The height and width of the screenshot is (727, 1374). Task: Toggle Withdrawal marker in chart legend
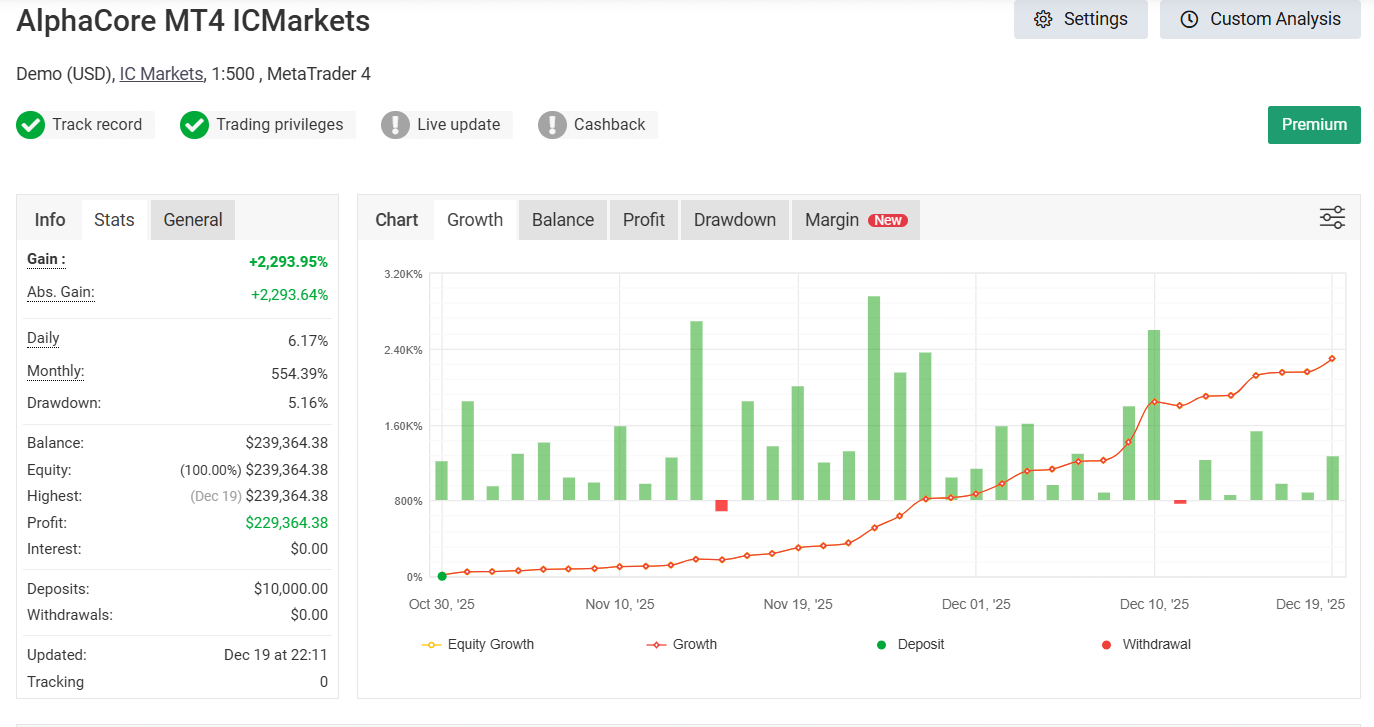1145,645
